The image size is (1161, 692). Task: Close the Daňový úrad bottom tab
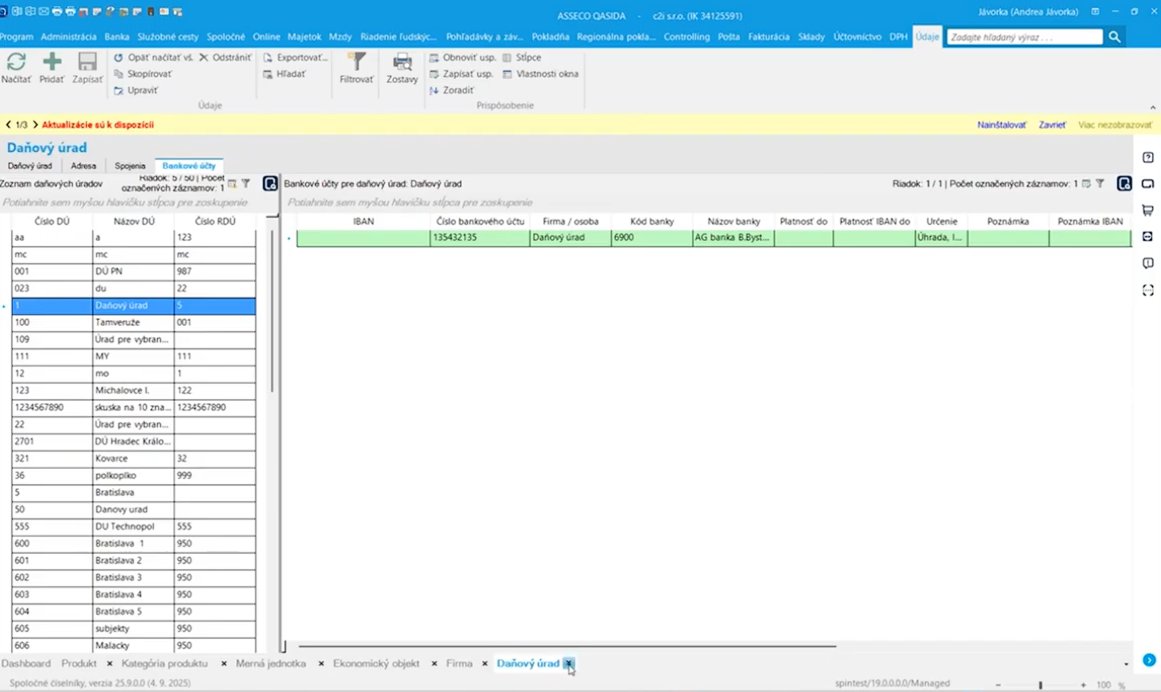click(568, 663)
